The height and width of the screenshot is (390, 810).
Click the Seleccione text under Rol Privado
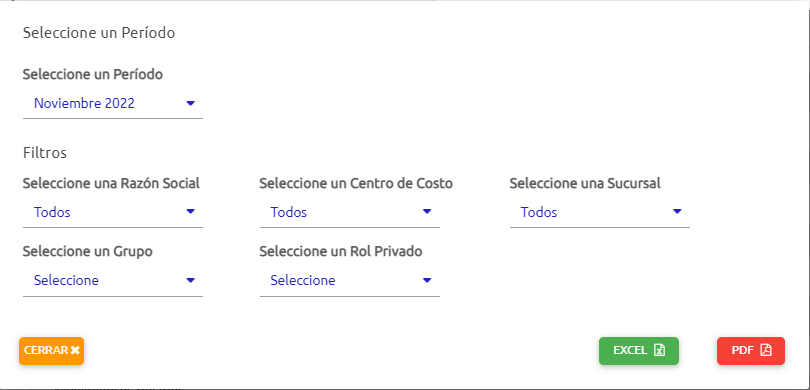(303, 280)
